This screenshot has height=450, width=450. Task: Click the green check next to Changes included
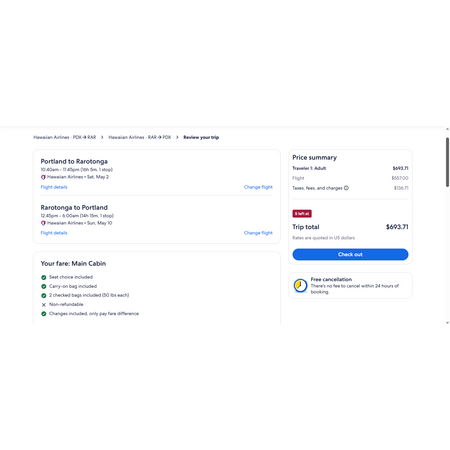(44, 314)
